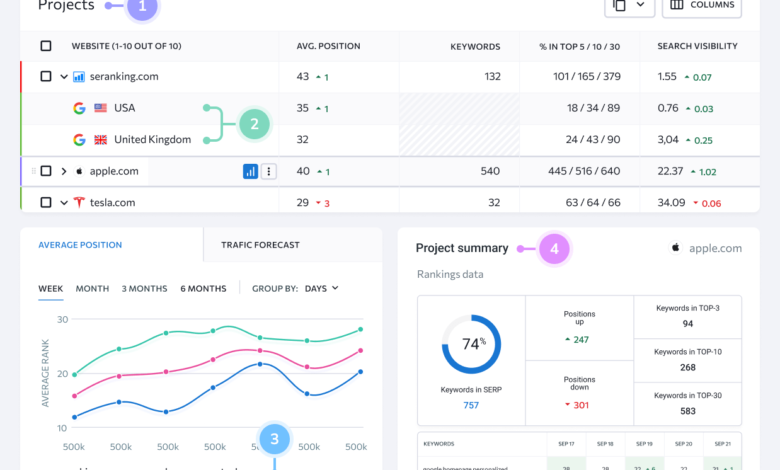Grab the apple.com row drag handle
780x470 pixels.
(33, 171)
